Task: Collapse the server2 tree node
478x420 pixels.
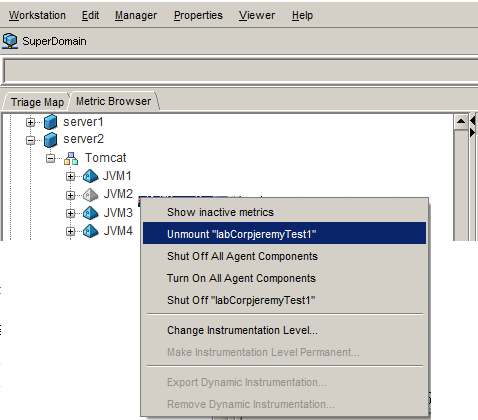Action: (x=30, y=140)
